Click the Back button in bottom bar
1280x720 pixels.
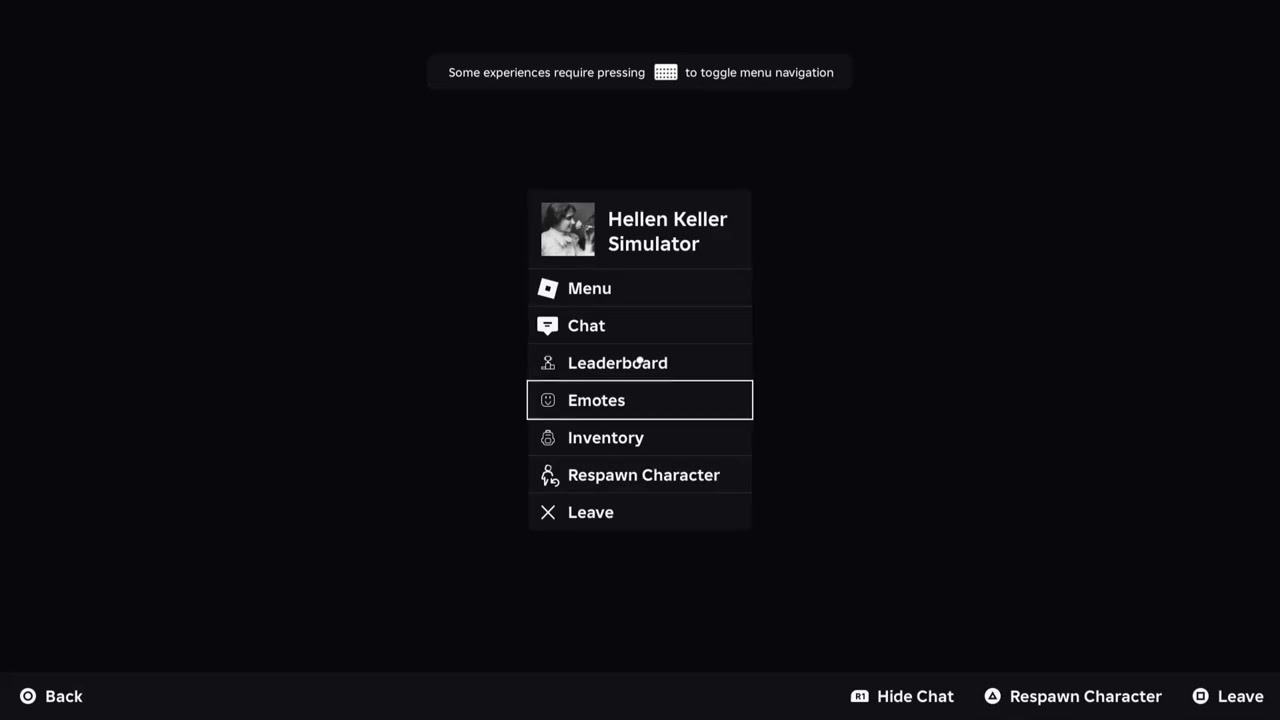pyautogui.click(x=51, y=696)
